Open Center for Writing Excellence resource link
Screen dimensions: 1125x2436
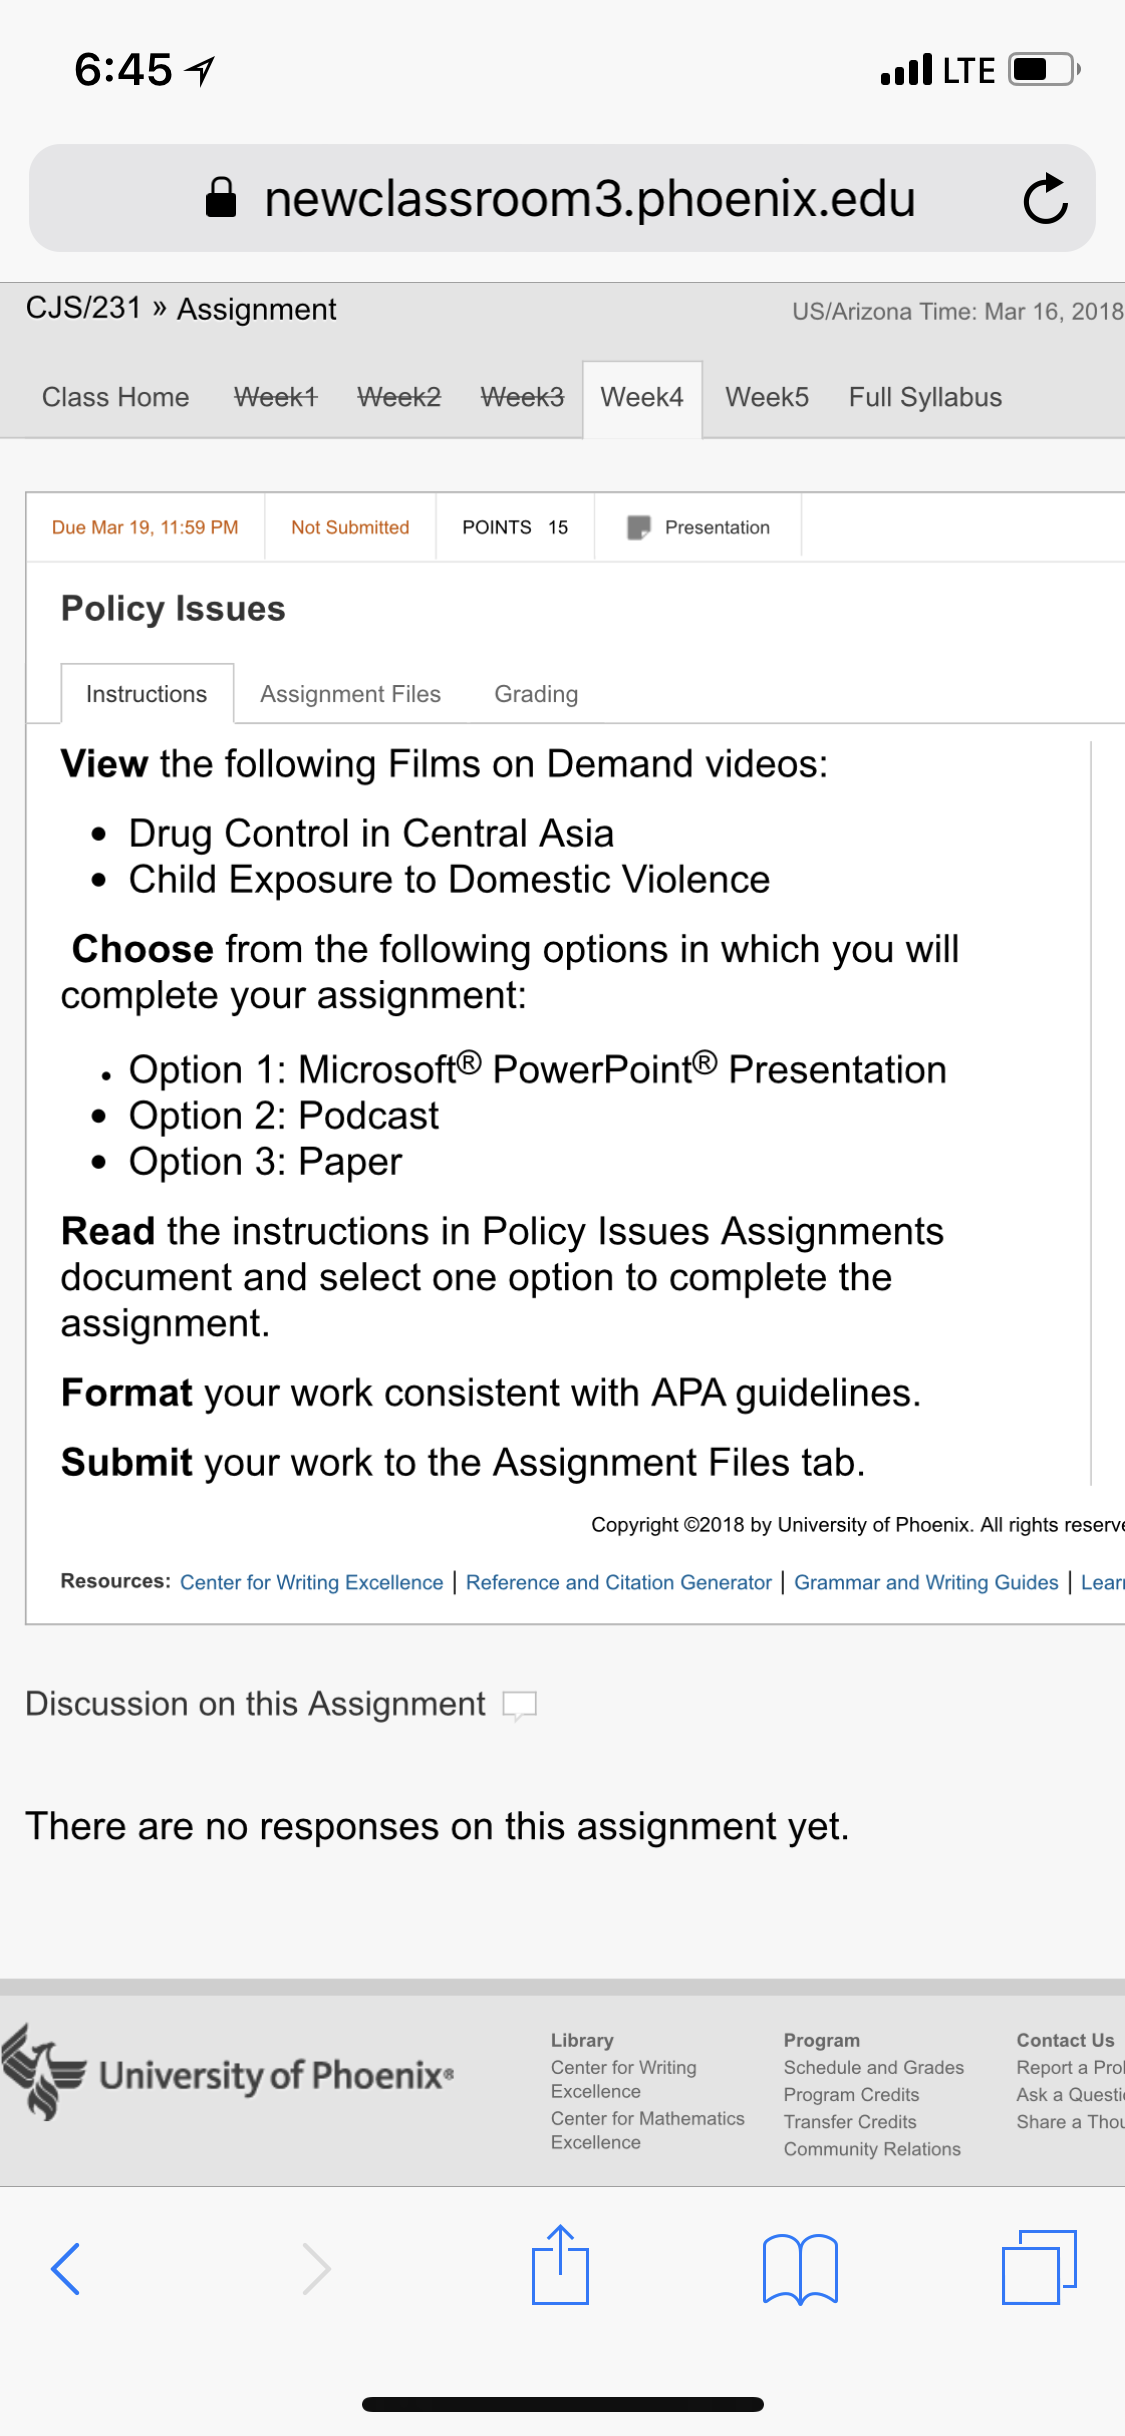pyautogui.click(x=312, y=1582)
